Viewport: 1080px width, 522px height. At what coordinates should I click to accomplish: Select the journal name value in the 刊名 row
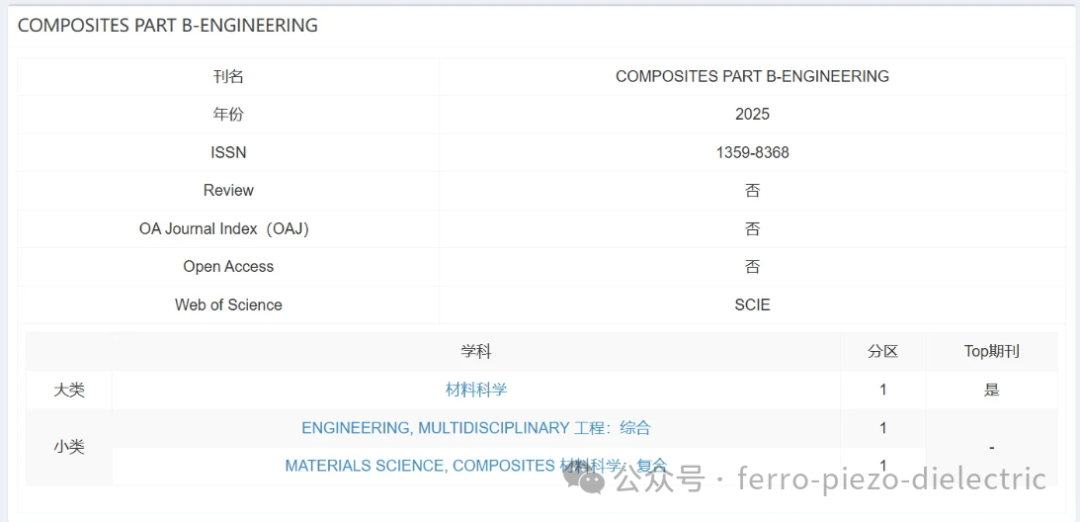752,77
